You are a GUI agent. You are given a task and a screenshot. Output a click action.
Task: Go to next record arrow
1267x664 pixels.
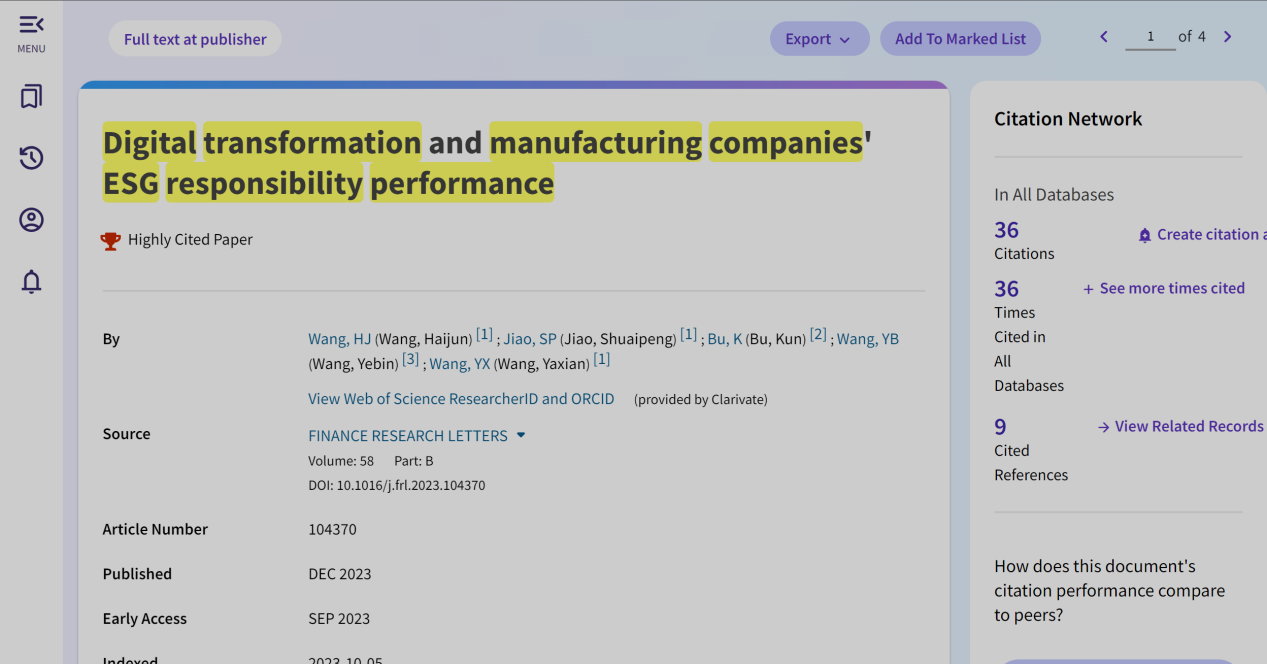(x=1227, y=37)
